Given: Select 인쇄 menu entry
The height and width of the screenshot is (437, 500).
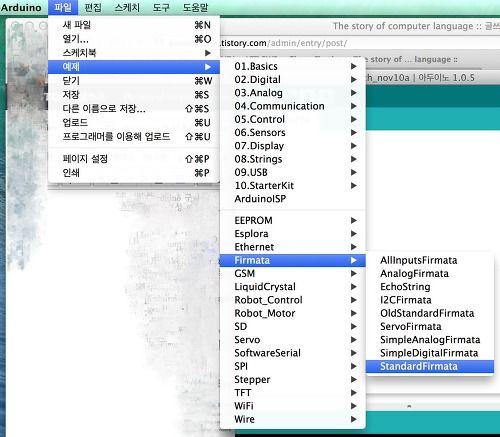Looking at the screenshot, I should (134, 173).
